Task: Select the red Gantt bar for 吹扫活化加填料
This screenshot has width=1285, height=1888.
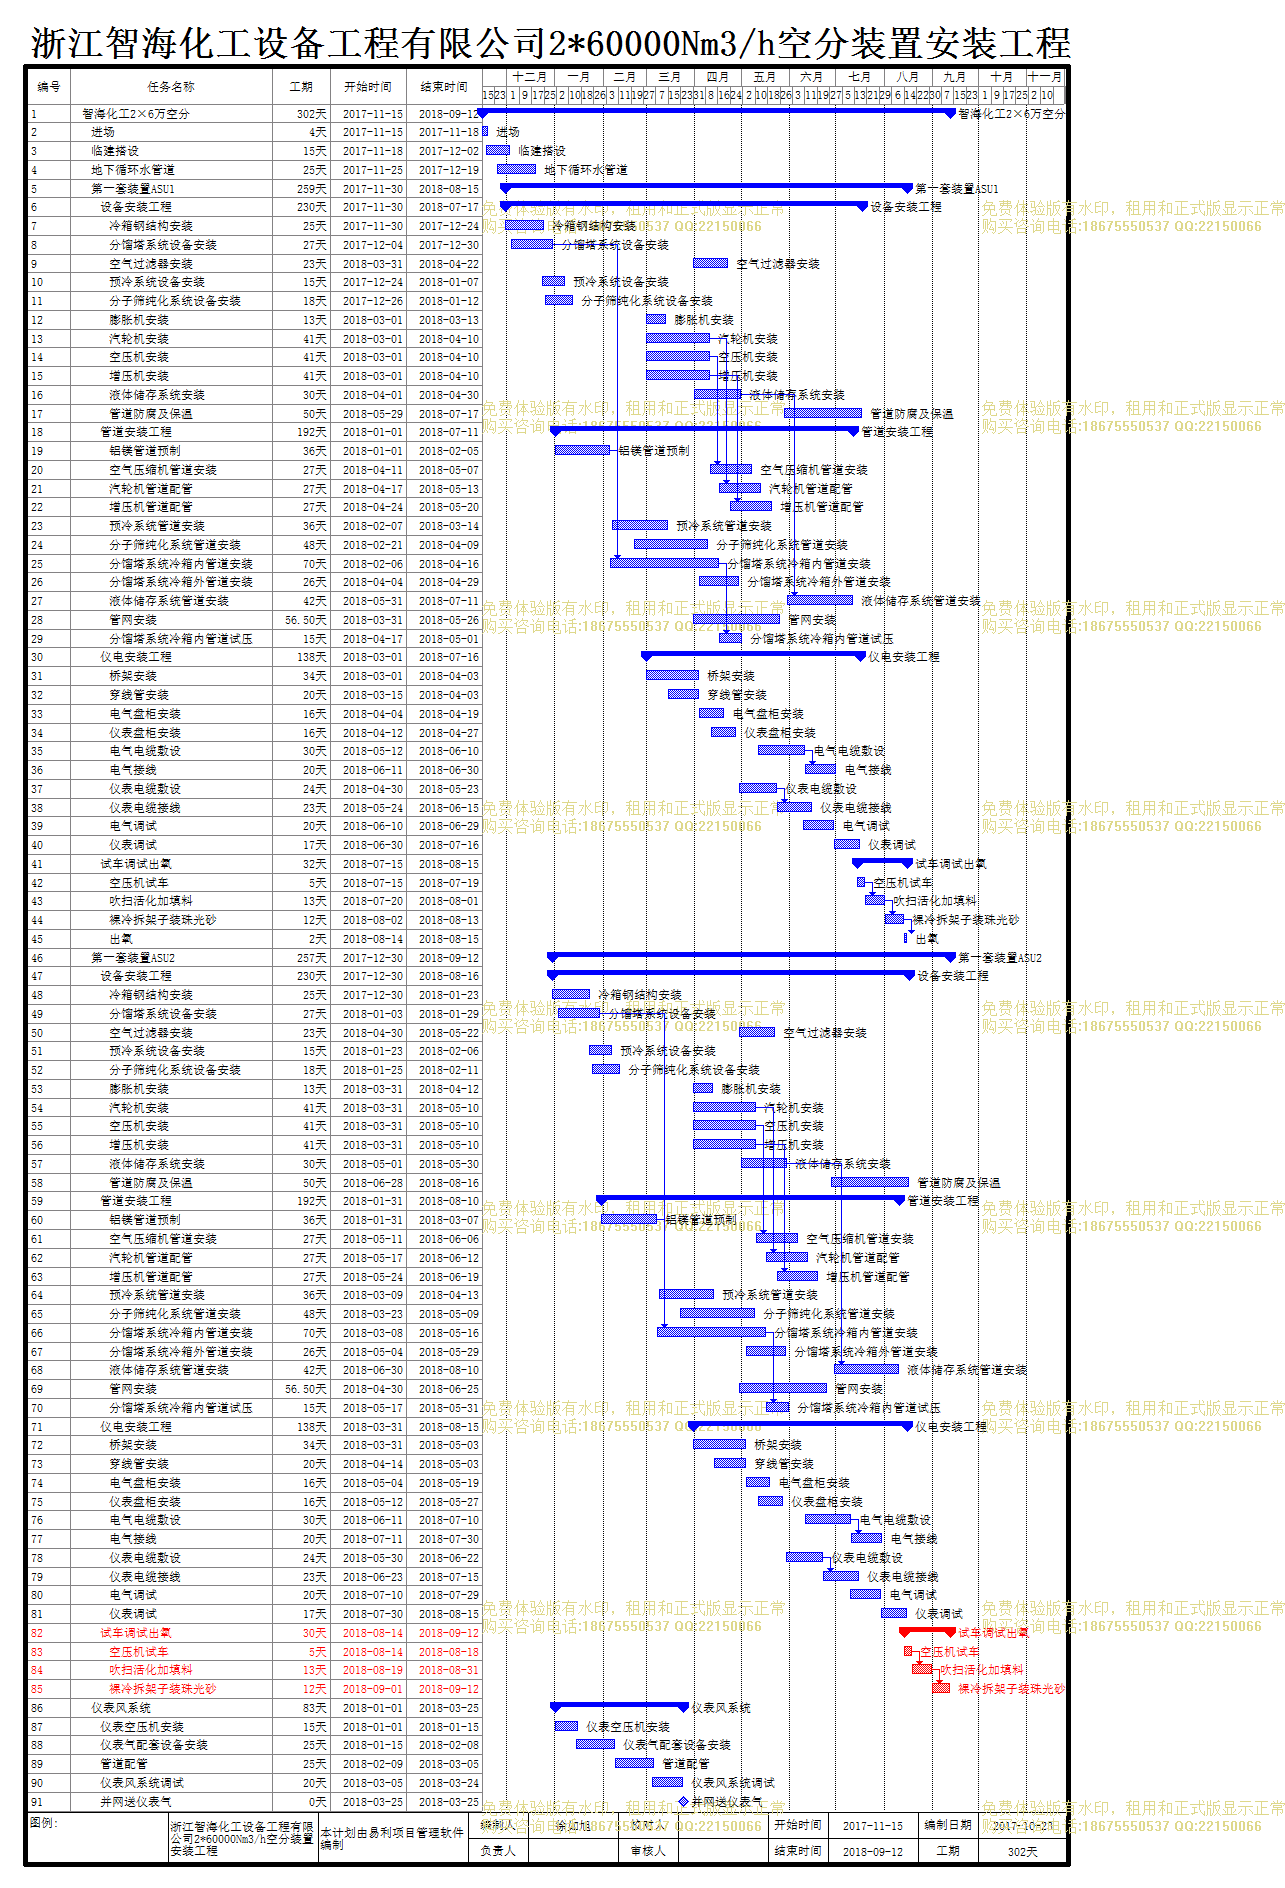Action: pos(922,1669)
